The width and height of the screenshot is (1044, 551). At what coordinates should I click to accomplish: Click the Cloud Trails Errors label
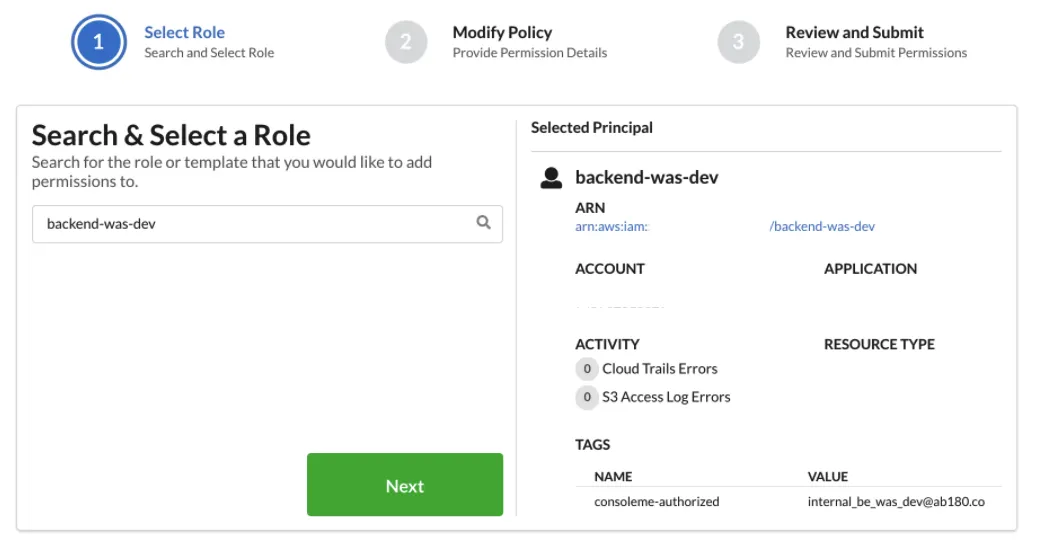pos(660,369)
